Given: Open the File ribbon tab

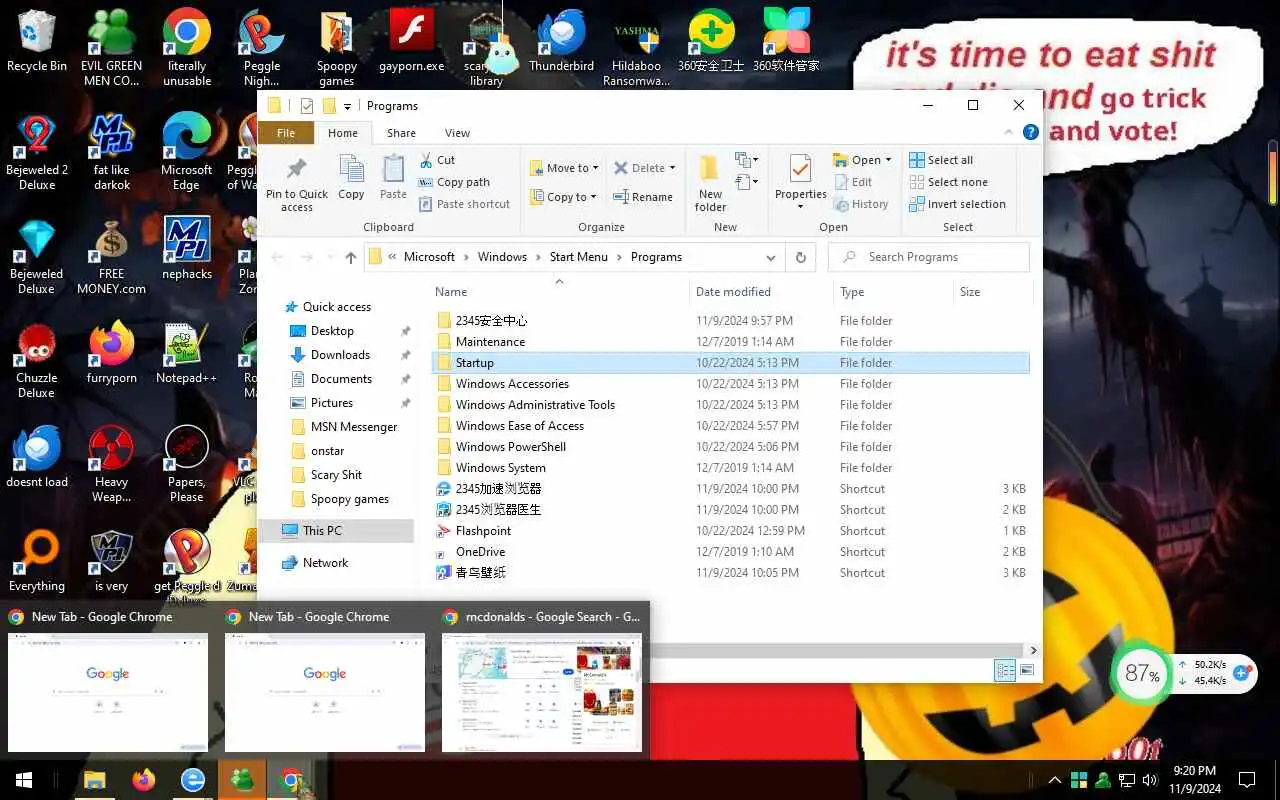Looking at the screenshot, I should point(286,133).
